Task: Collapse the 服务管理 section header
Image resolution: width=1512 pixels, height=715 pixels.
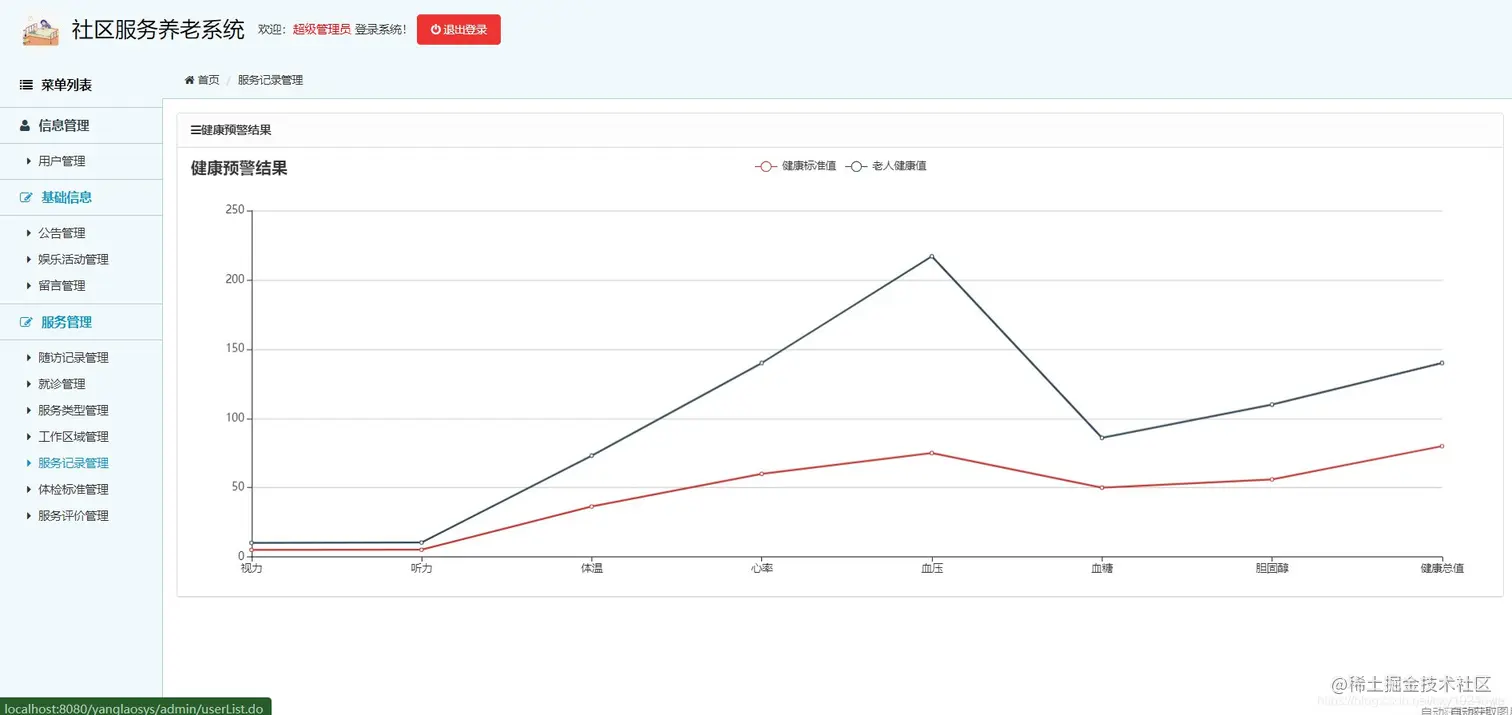Action: pyautogui.click(x=81, y=323)
